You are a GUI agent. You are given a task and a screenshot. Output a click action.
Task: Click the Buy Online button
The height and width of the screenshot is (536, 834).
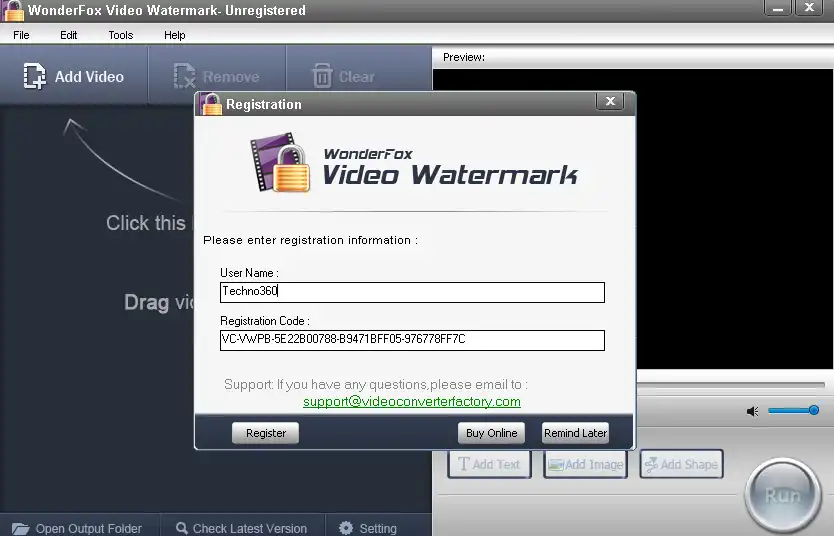tap(491, 433)
